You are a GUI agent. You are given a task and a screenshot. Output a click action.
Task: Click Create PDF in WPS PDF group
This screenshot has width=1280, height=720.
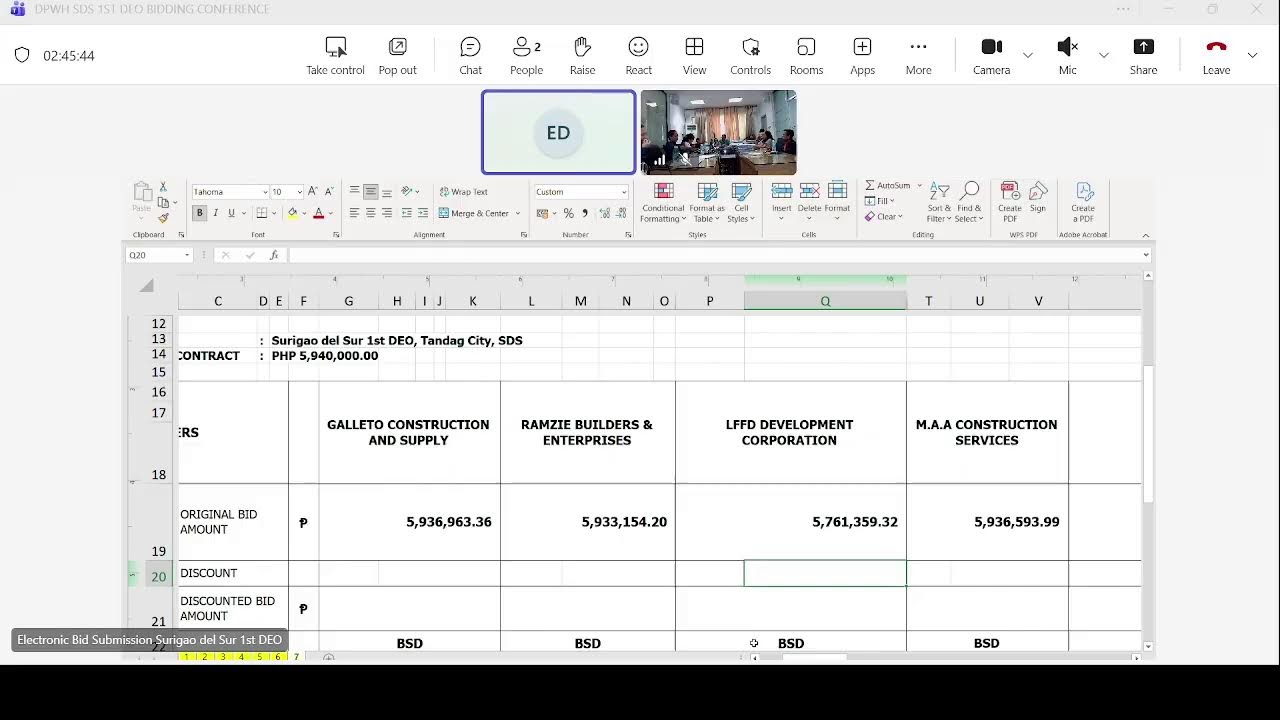pyautogui.click(x=1010, y=202)
